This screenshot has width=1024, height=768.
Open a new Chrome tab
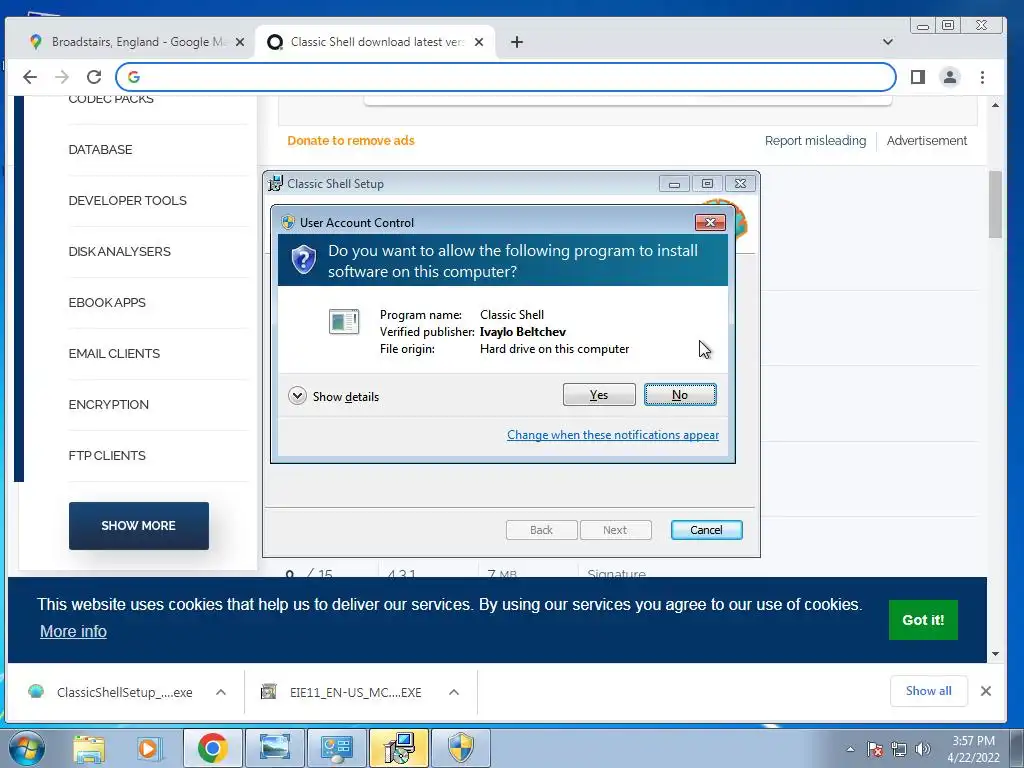[517, 42]
